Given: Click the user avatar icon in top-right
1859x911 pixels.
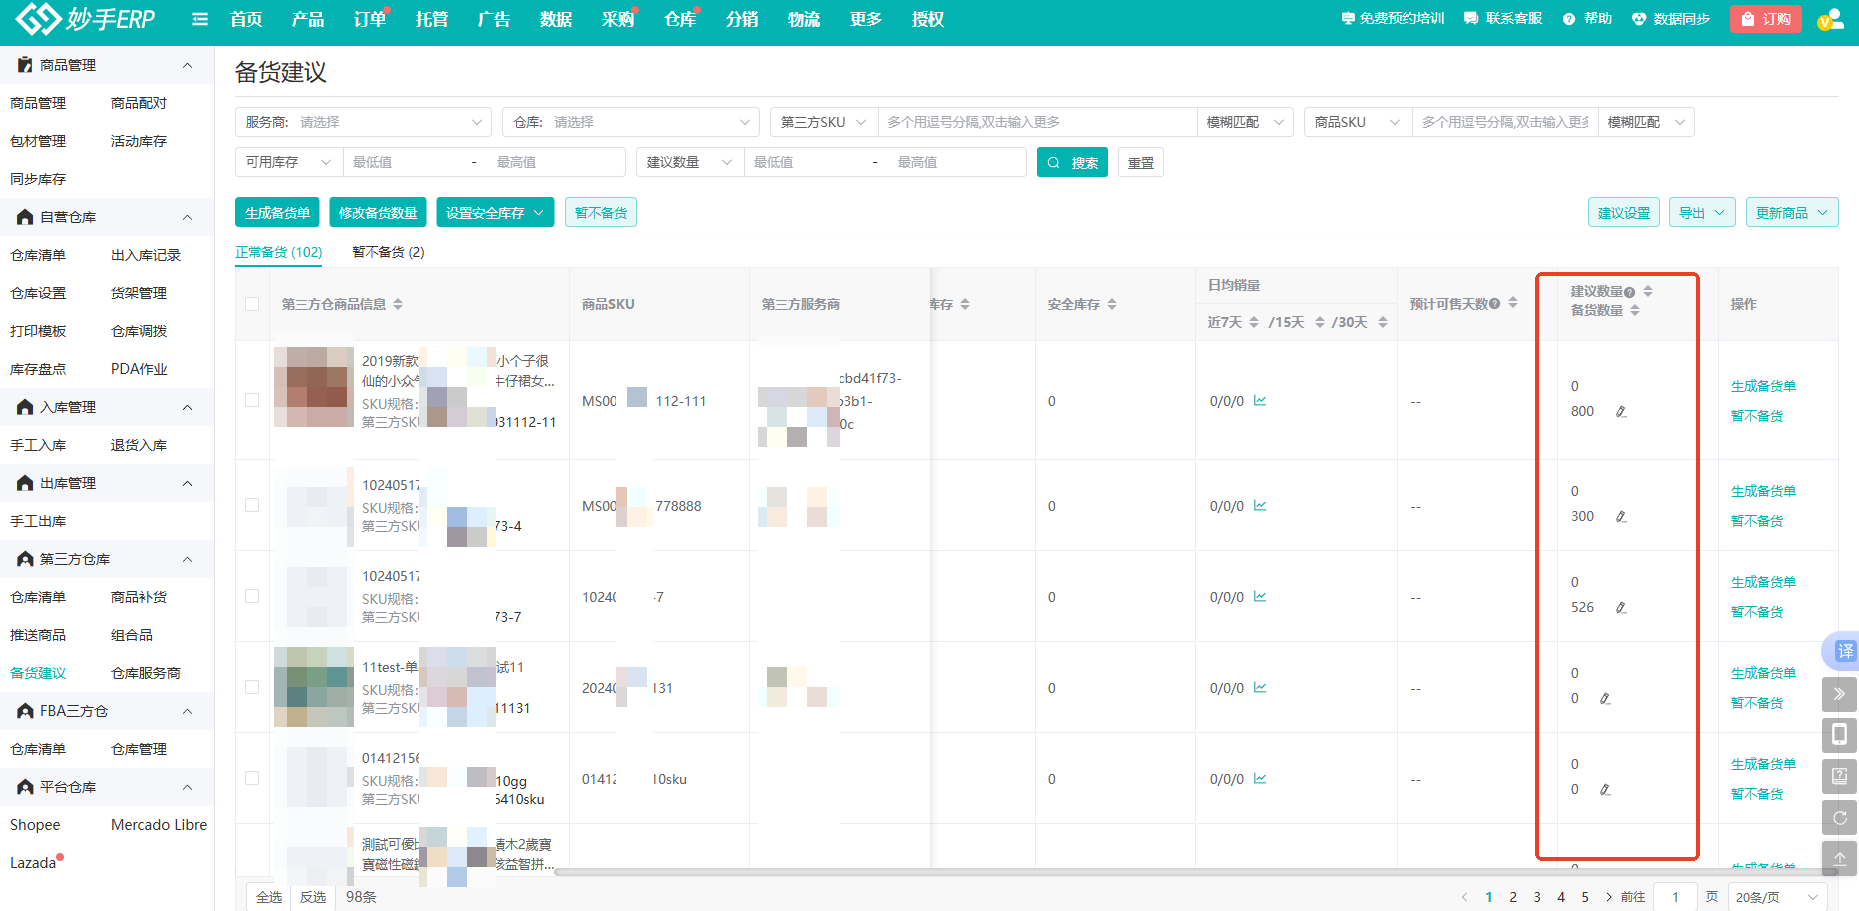Looking at the screenshot, I should [x=1829, y=19].
